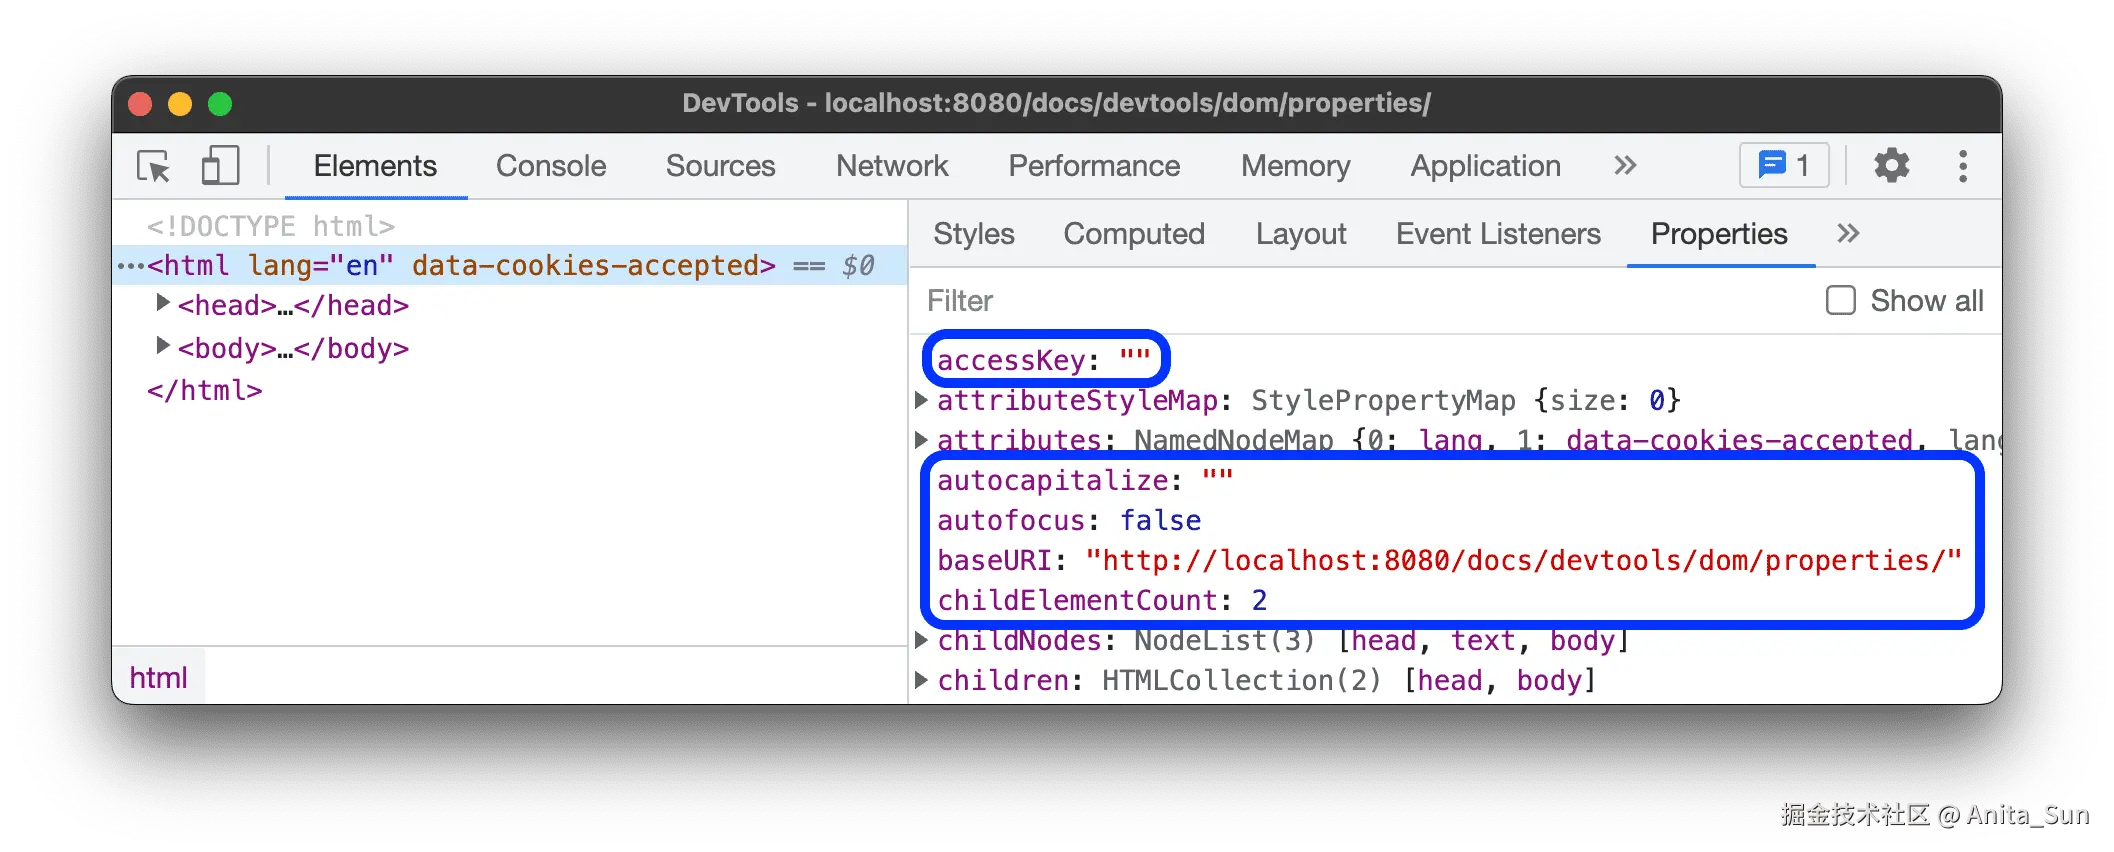Activate the inspect element picker icon

coord(154,166)
